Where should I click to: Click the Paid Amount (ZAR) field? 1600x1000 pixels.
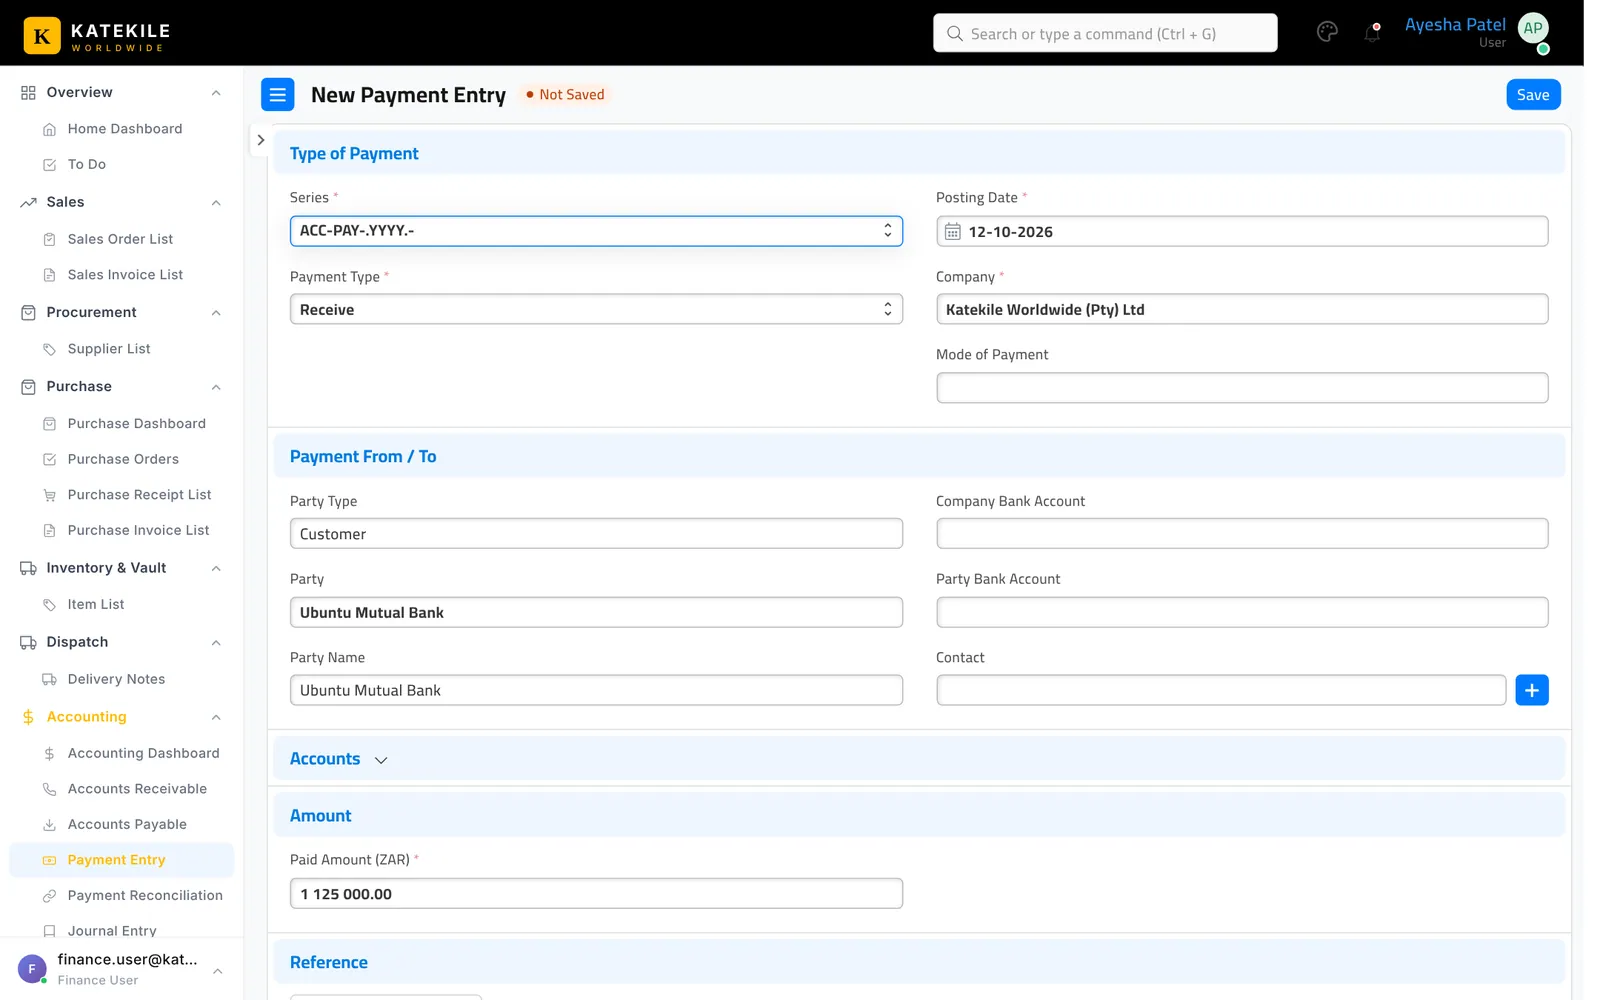[596, 893]
